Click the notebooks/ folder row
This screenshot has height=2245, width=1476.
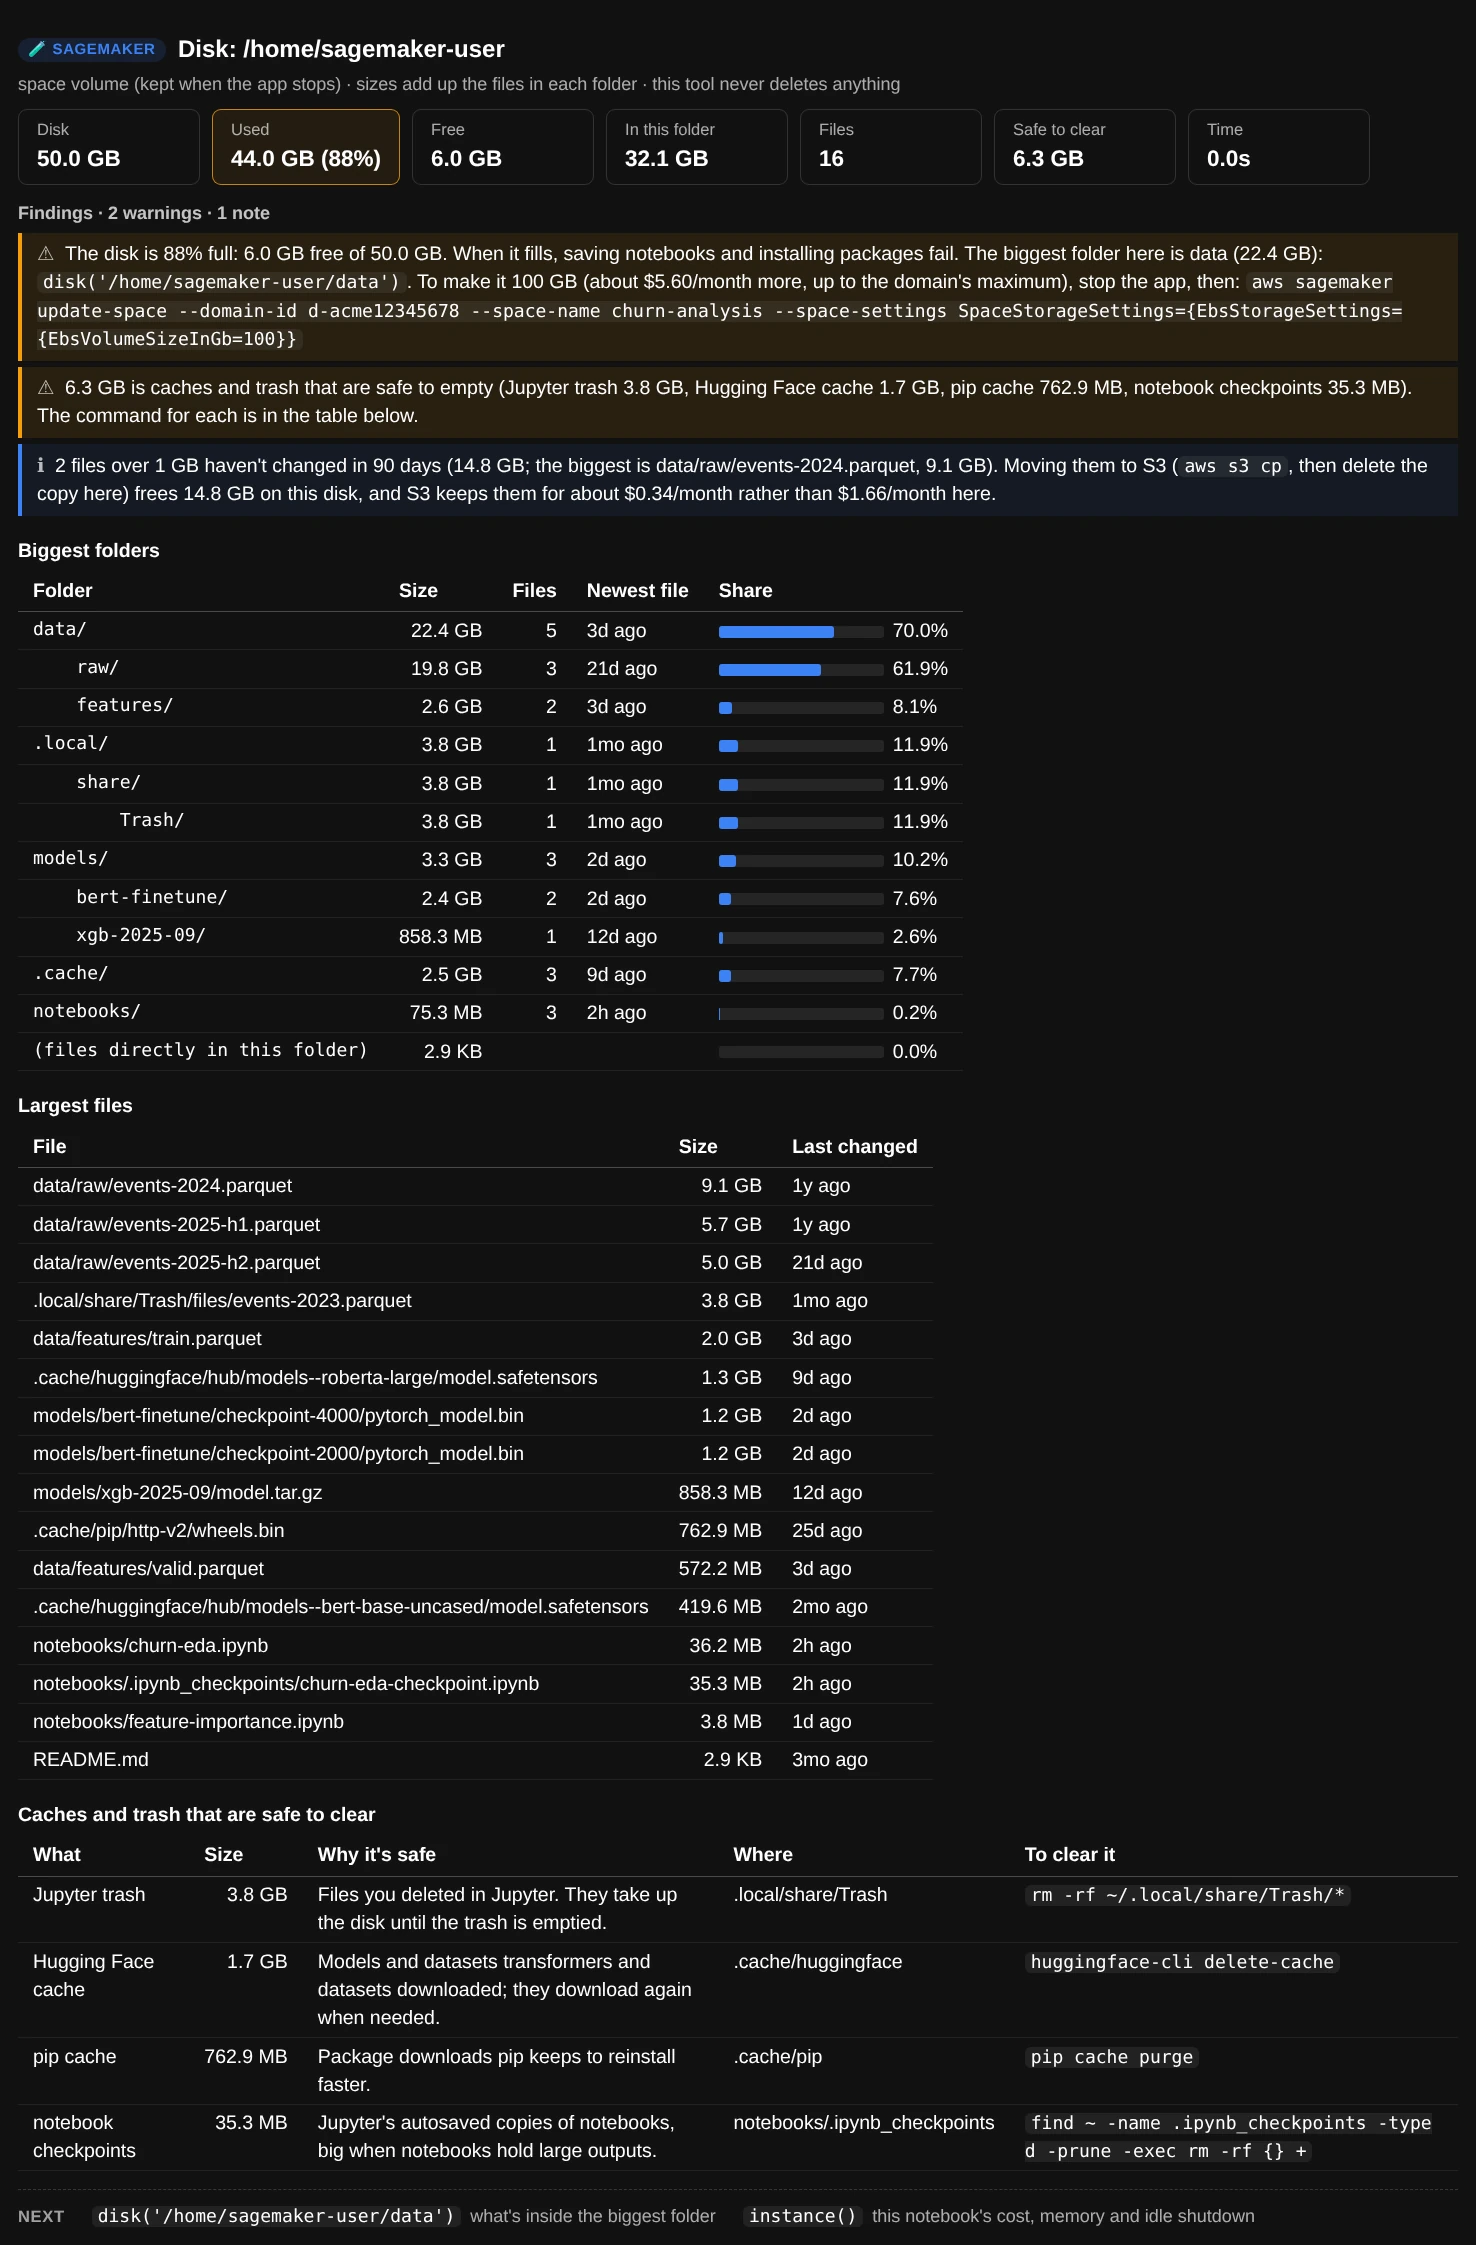[490, 1013]
